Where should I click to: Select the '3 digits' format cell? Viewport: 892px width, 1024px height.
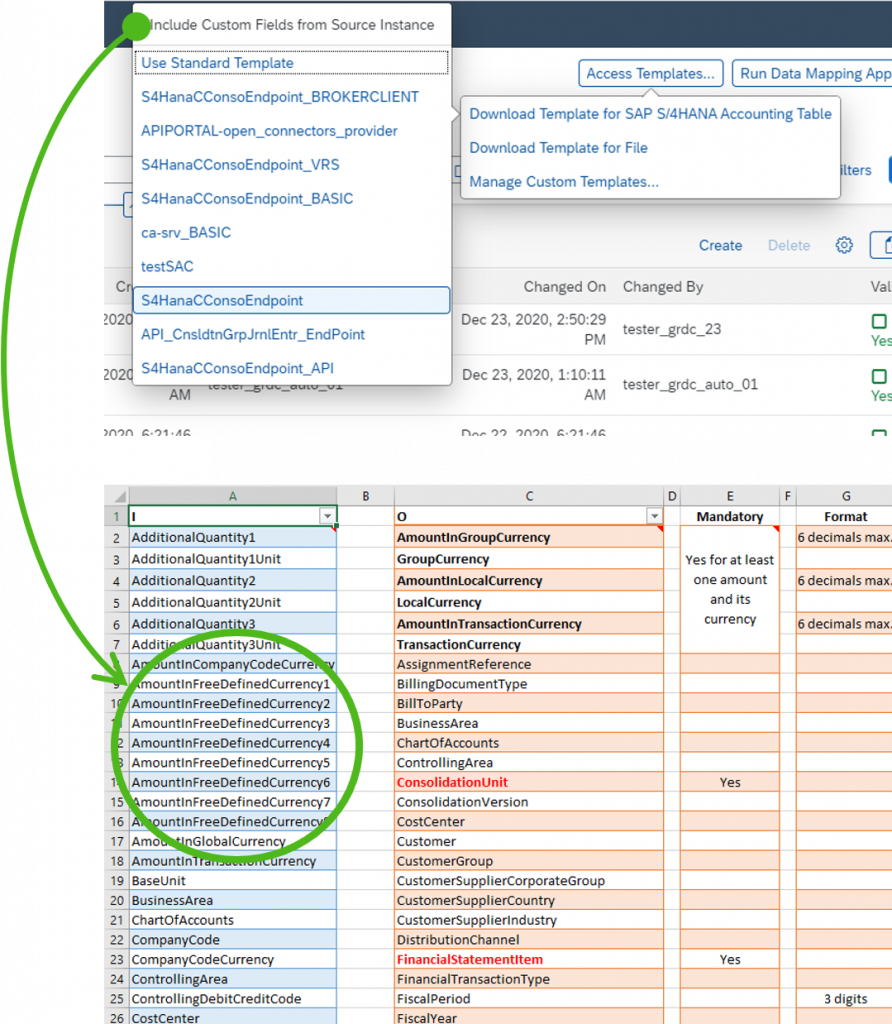(x=845, y=999)
